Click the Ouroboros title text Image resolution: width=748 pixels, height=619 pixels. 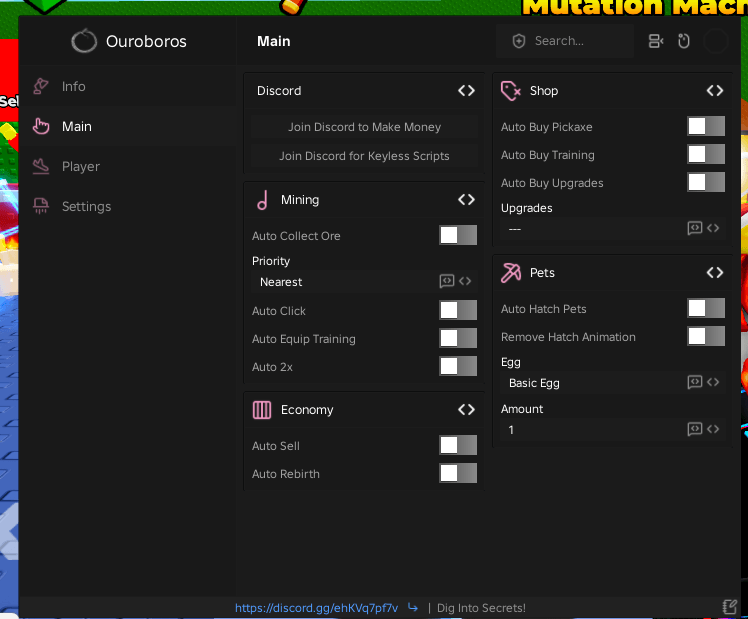pos(146,41)
